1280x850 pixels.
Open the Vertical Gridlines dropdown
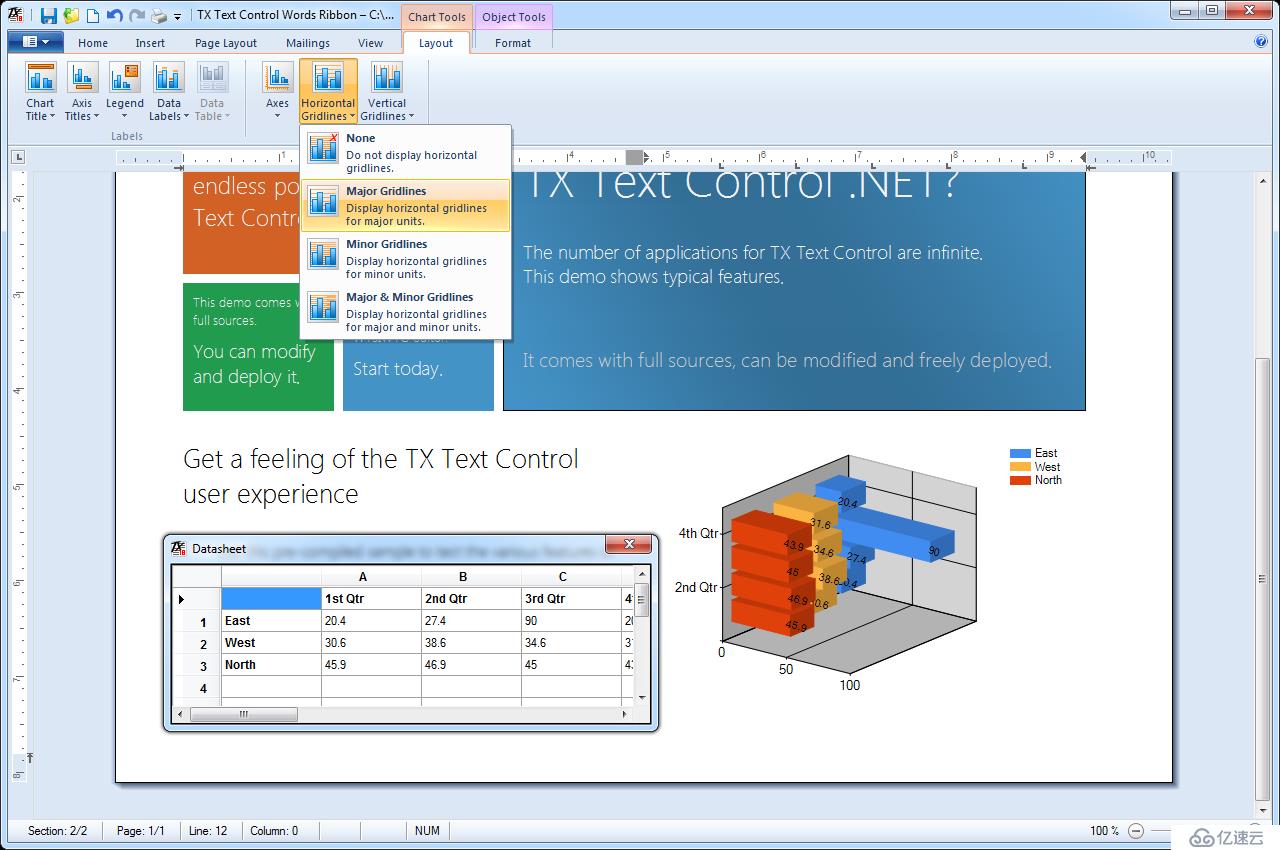[386, 91]
